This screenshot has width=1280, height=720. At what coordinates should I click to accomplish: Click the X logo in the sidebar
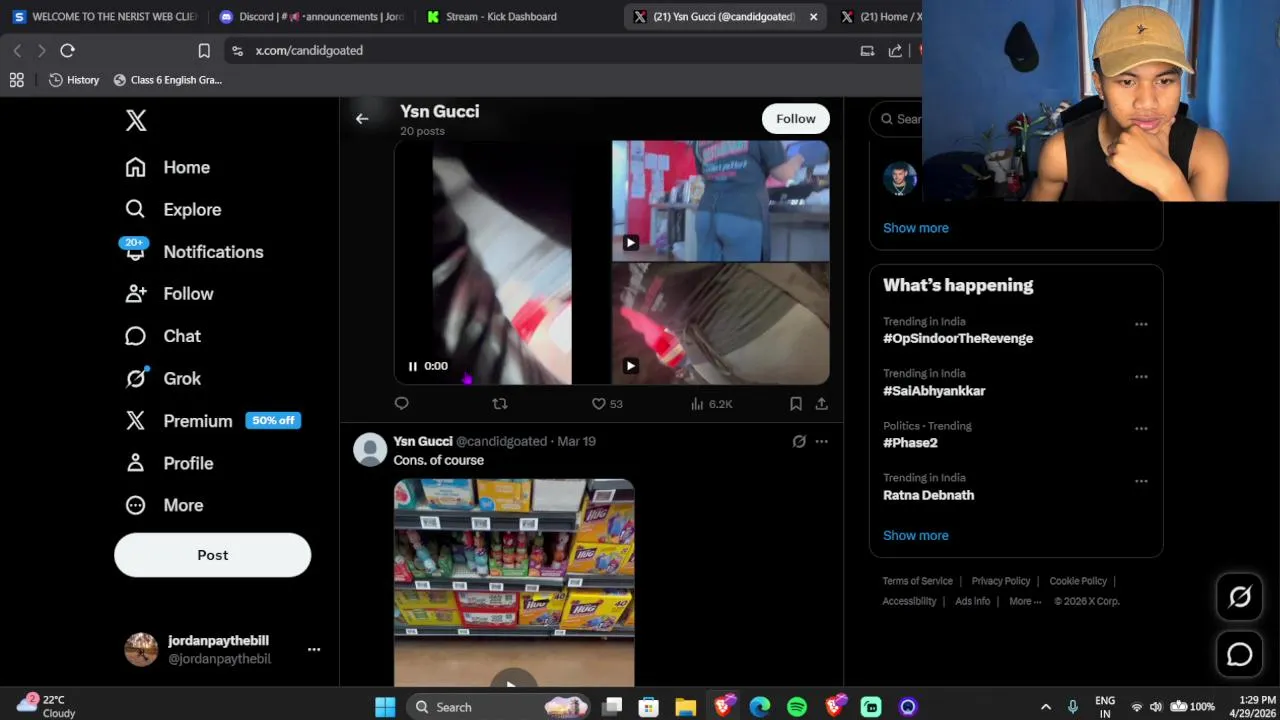pos(136,120)
